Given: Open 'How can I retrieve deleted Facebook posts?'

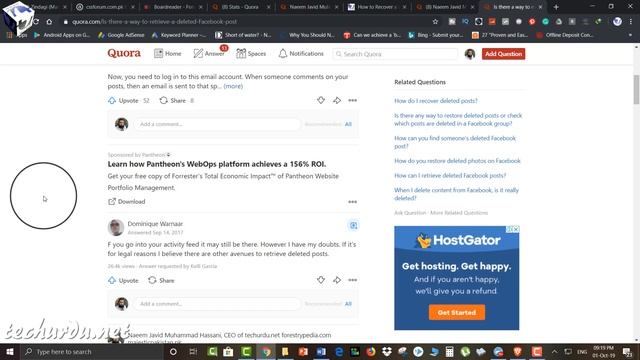Looking at the screenshot, I should (x=450, y=176).
